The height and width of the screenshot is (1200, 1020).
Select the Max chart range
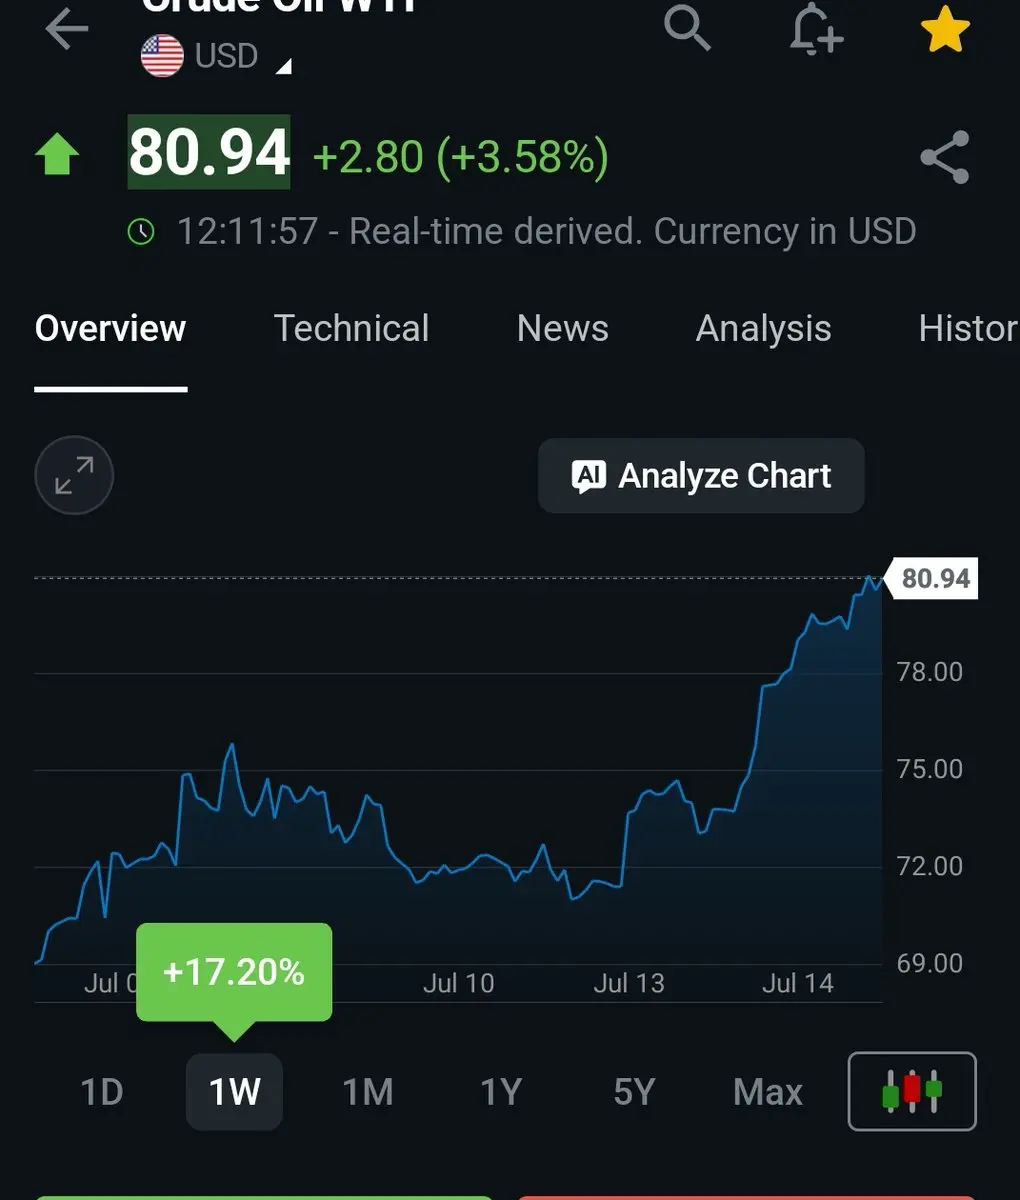coord(768,1092)
